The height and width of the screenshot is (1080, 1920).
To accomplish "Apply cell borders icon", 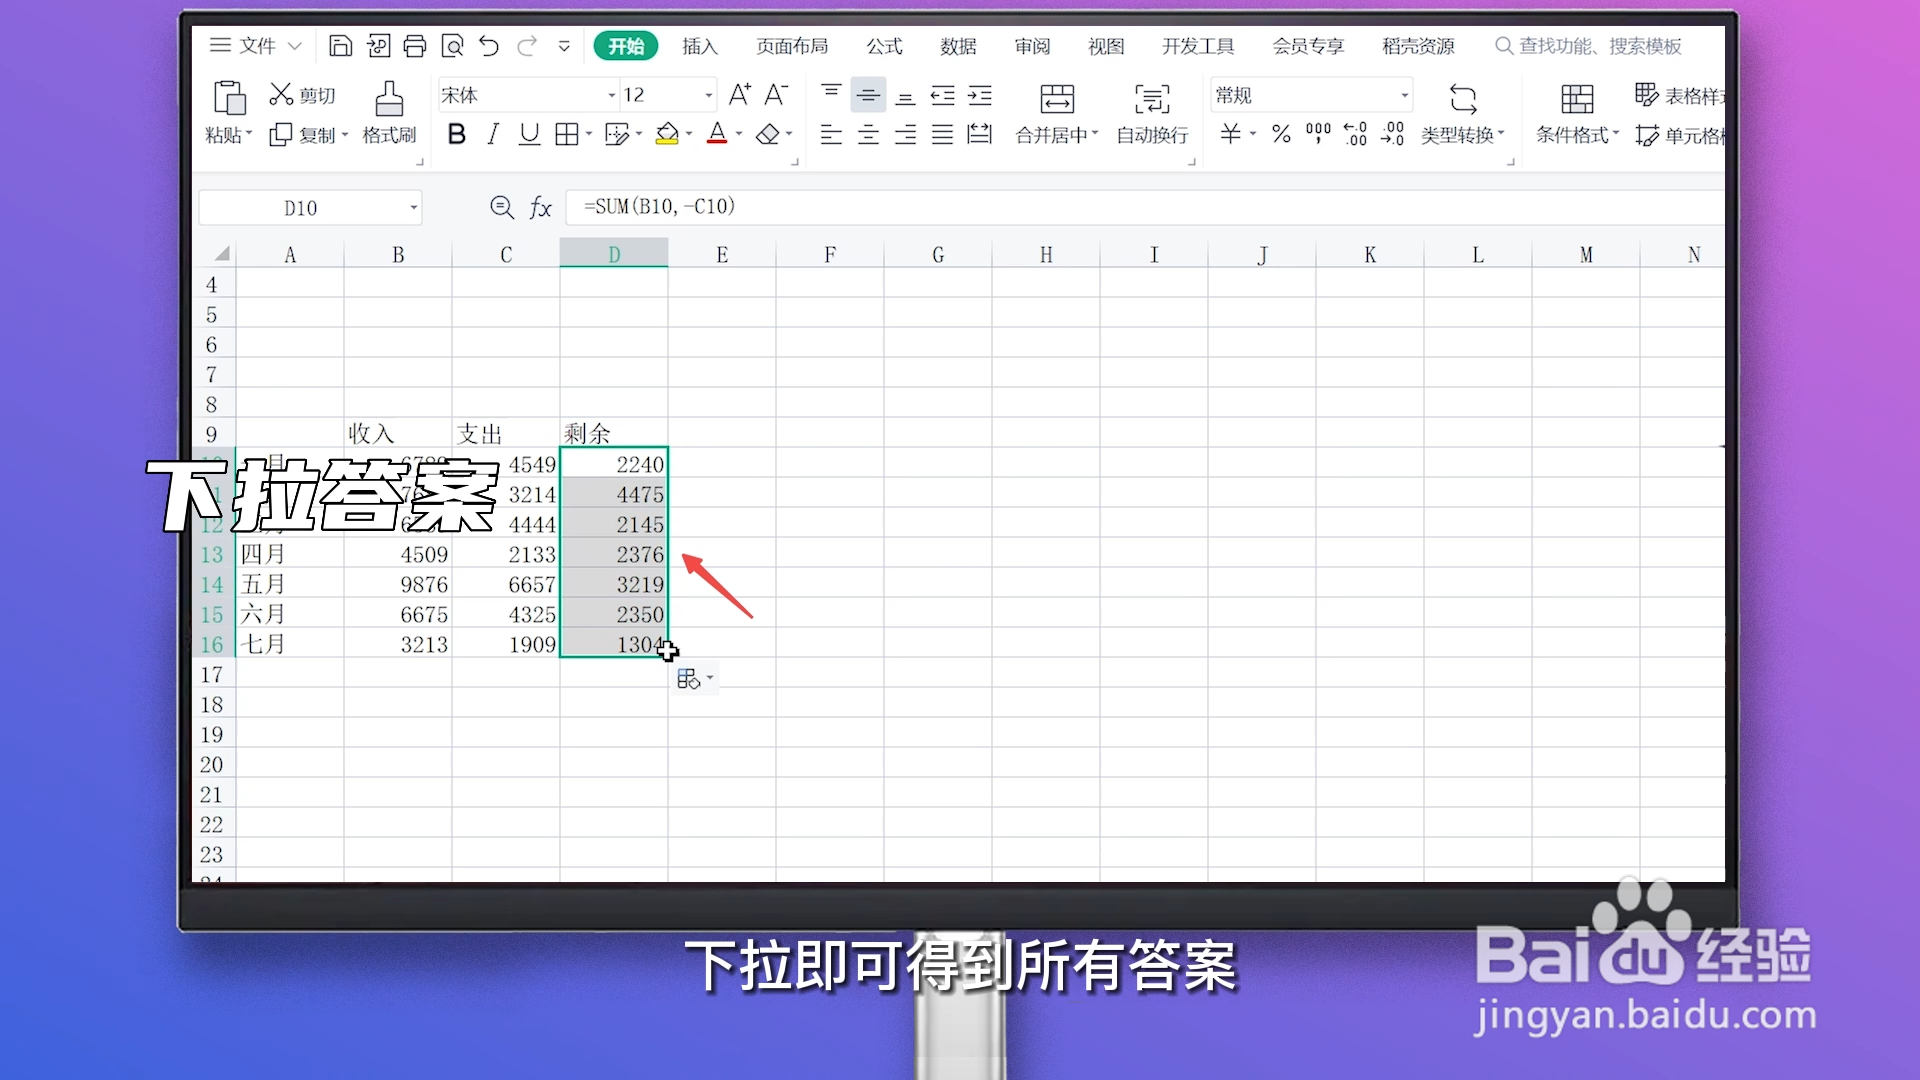I will click(x=567, y=134).
